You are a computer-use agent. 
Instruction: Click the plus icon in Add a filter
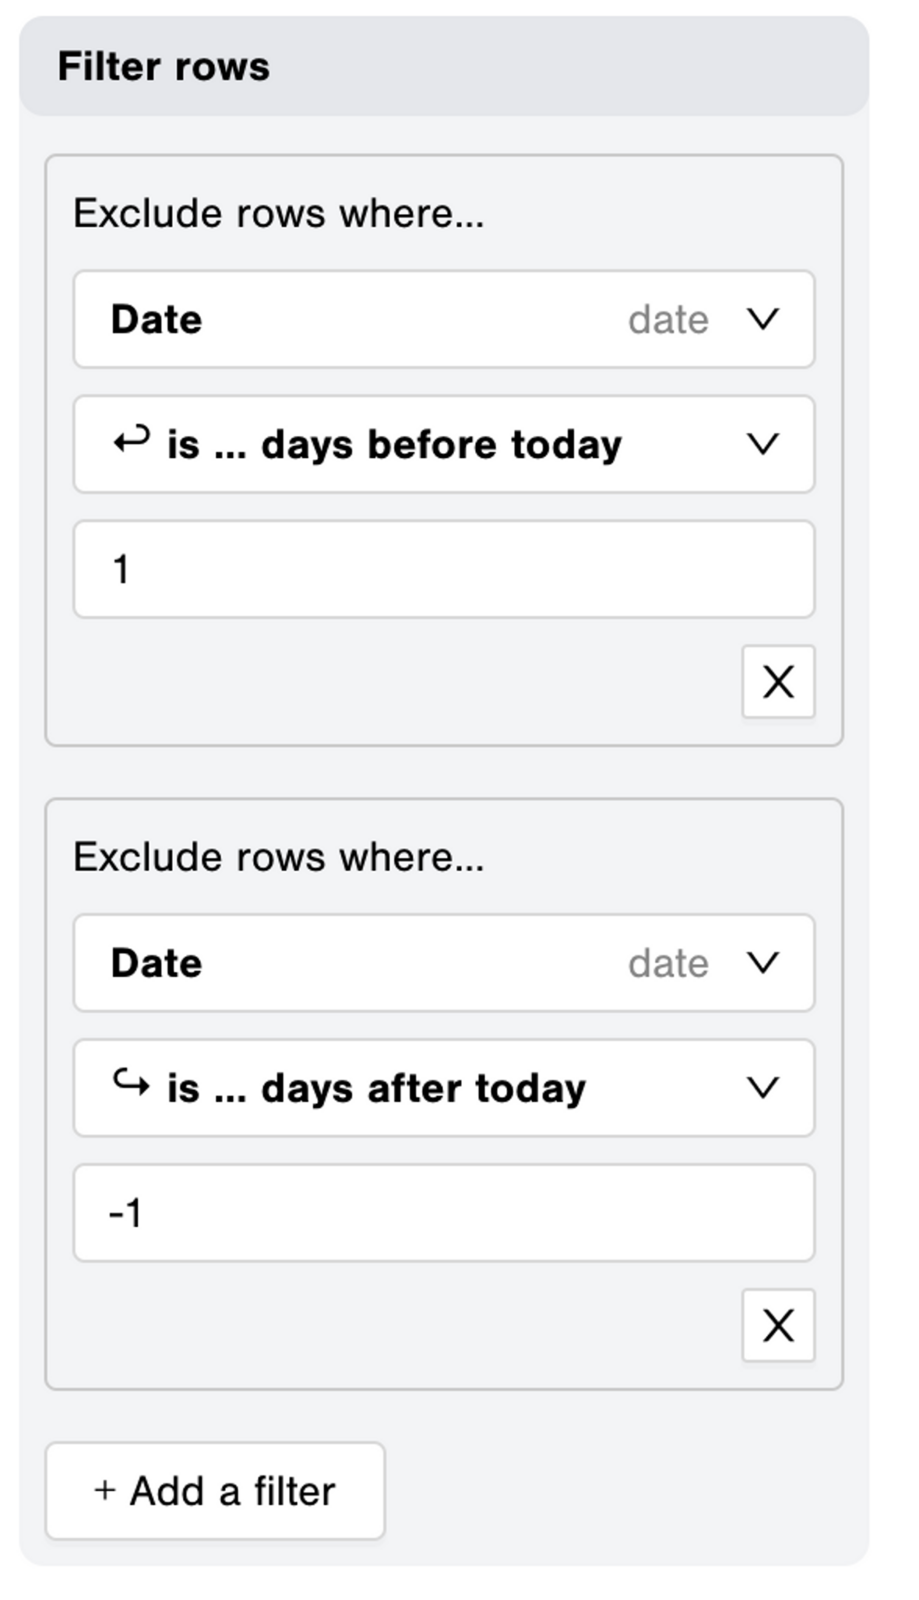coord(105,1491)
